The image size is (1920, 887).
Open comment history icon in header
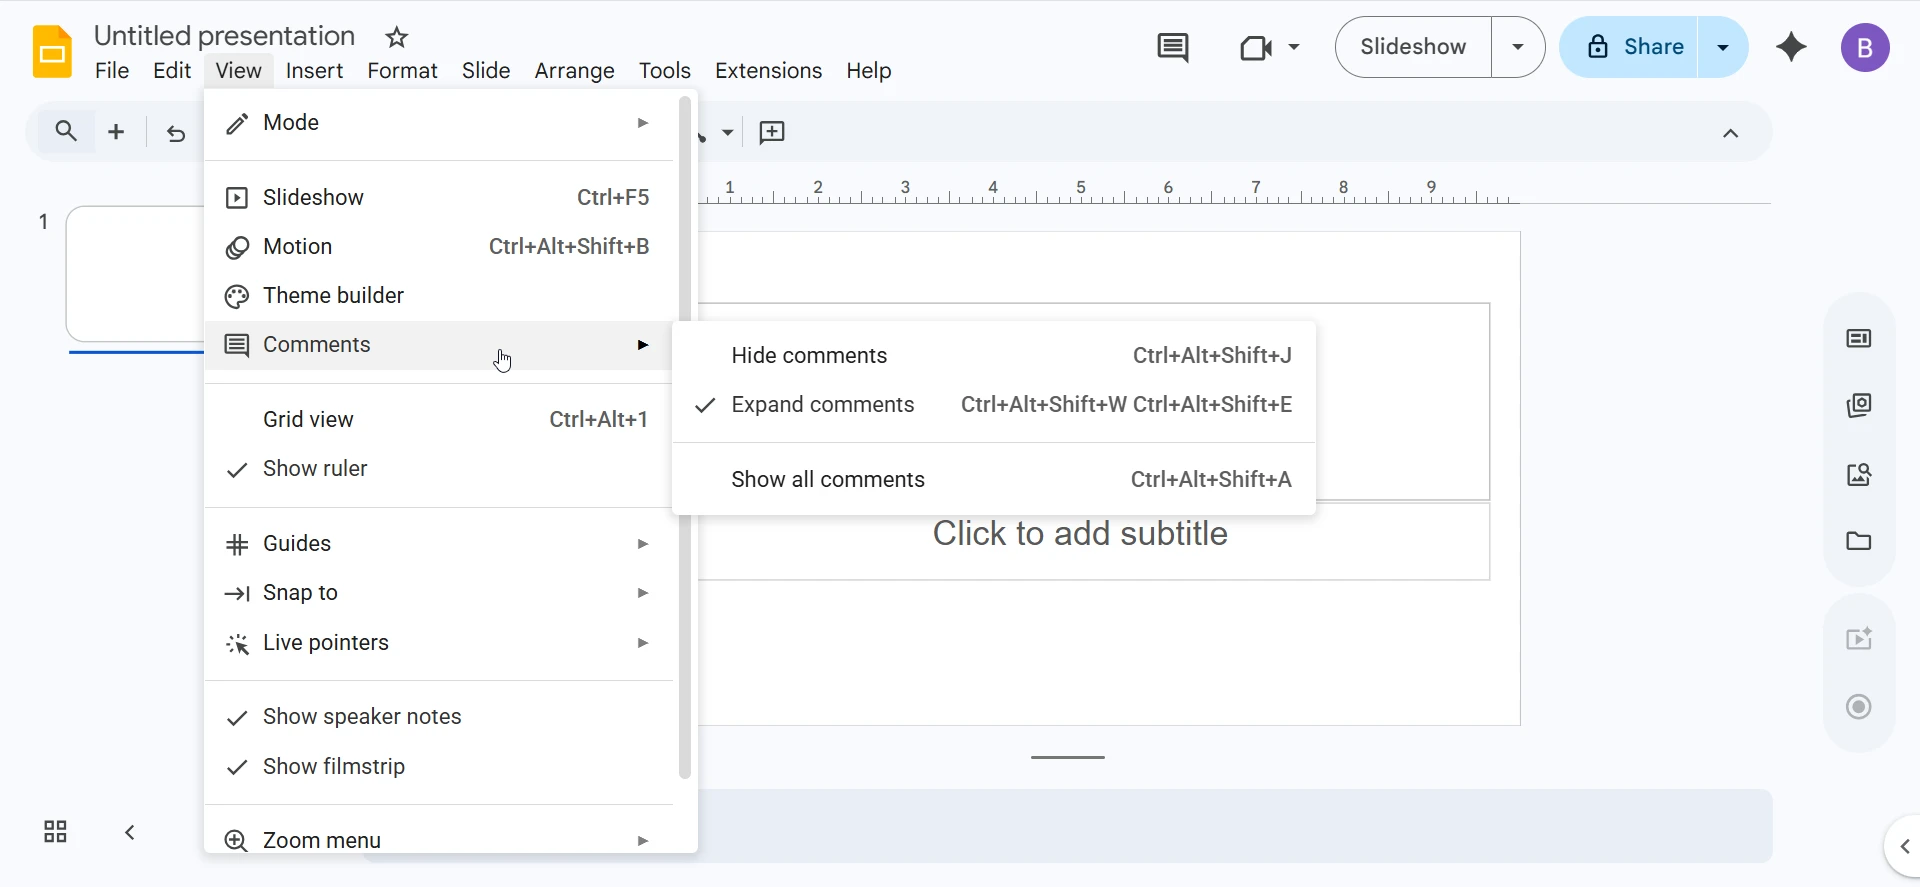click(1172, 47)
